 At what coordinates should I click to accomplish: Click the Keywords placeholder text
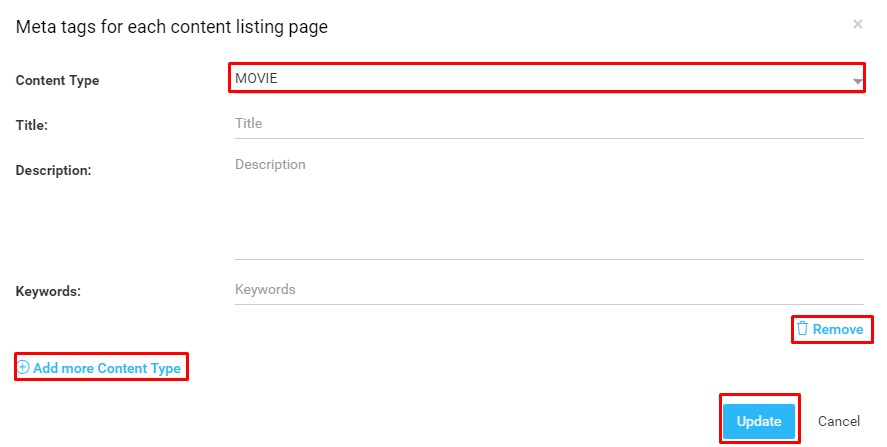tap(265, 290)
